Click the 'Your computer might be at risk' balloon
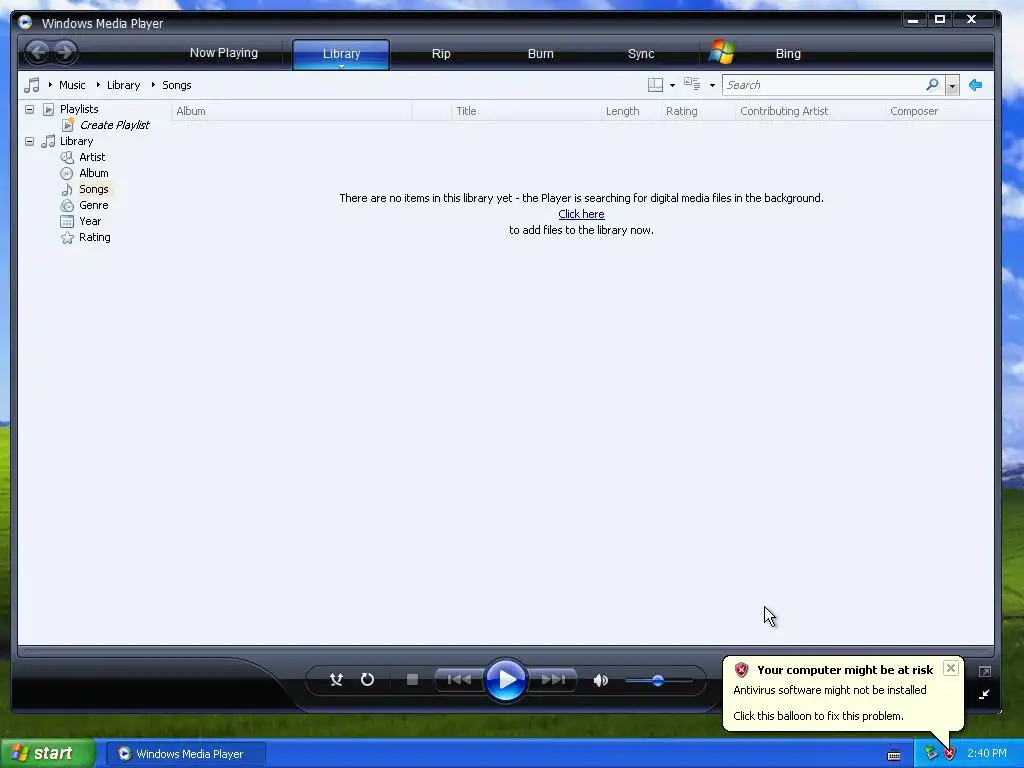 (x=842, y=694)
